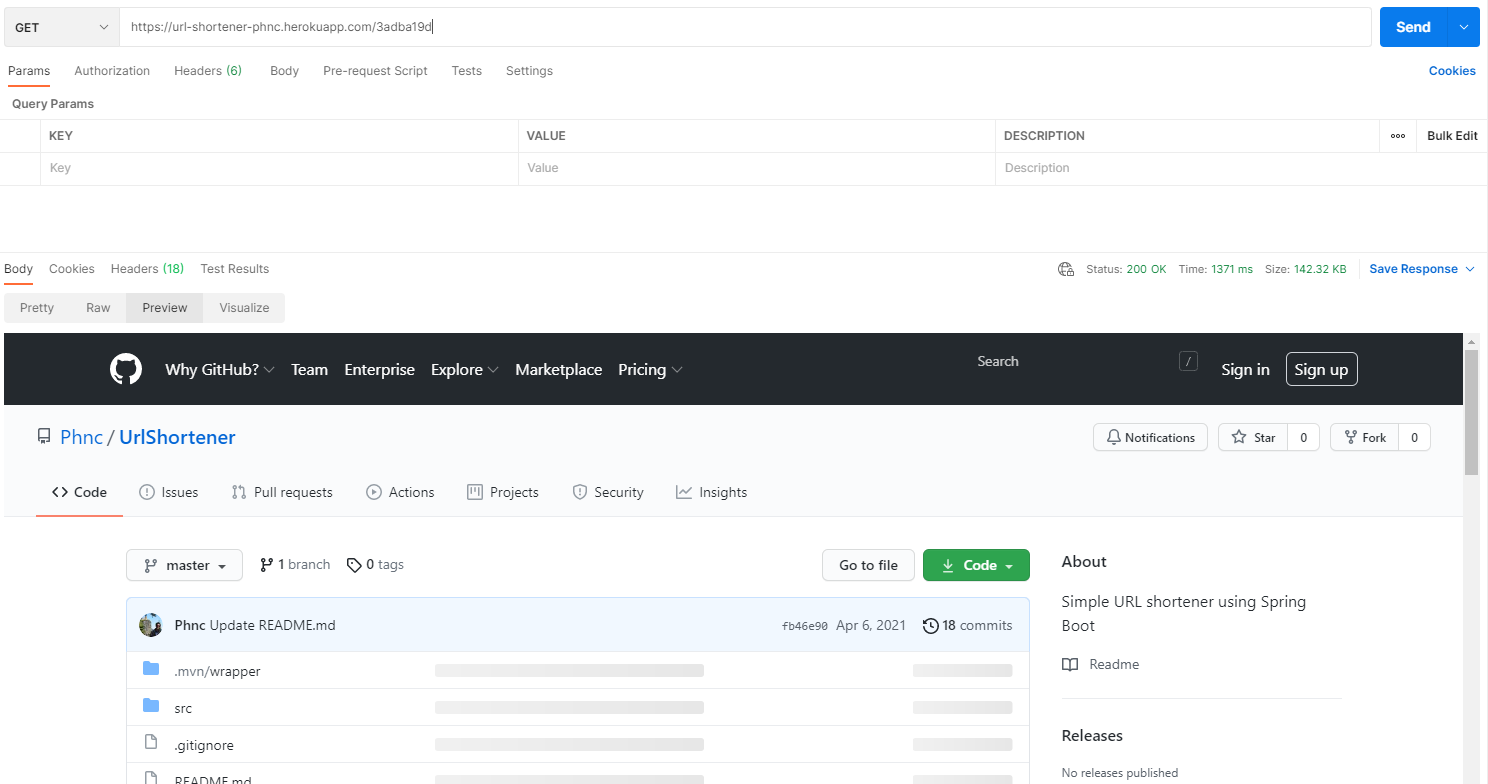Open the request Settings tab
This screenshot has width=1488, height=784.
(x=529, y=71)
